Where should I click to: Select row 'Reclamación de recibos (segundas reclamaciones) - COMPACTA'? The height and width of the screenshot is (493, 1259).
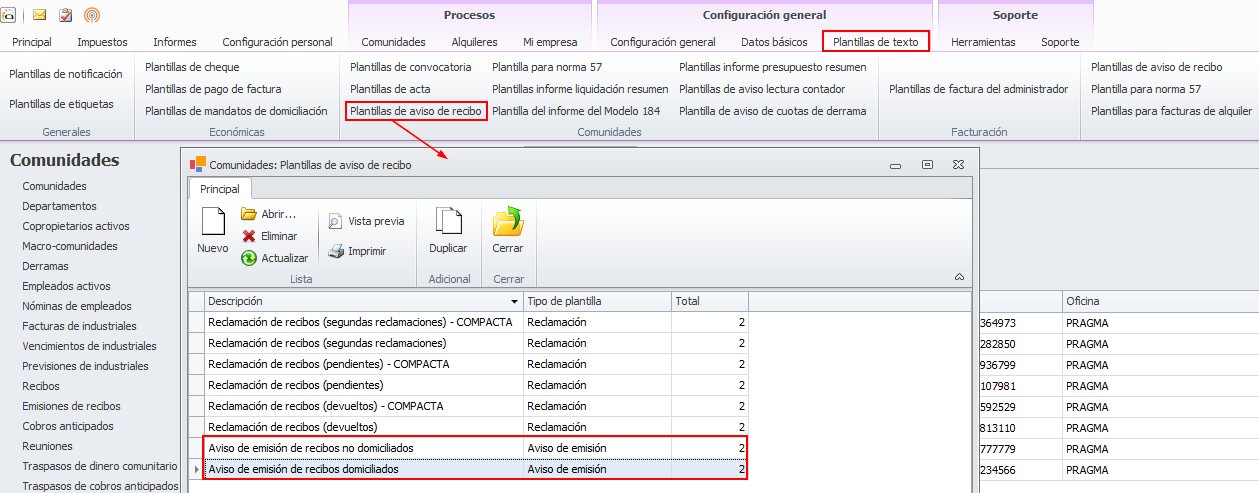(x=470, y=322)
